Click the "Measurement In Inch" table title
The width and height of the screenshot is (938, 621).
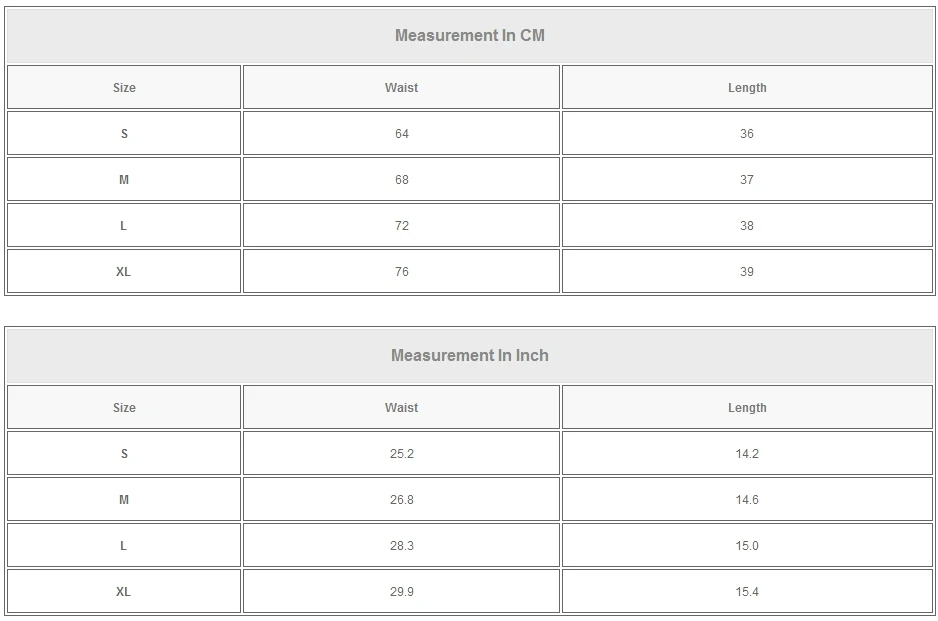tap(469, 356)
